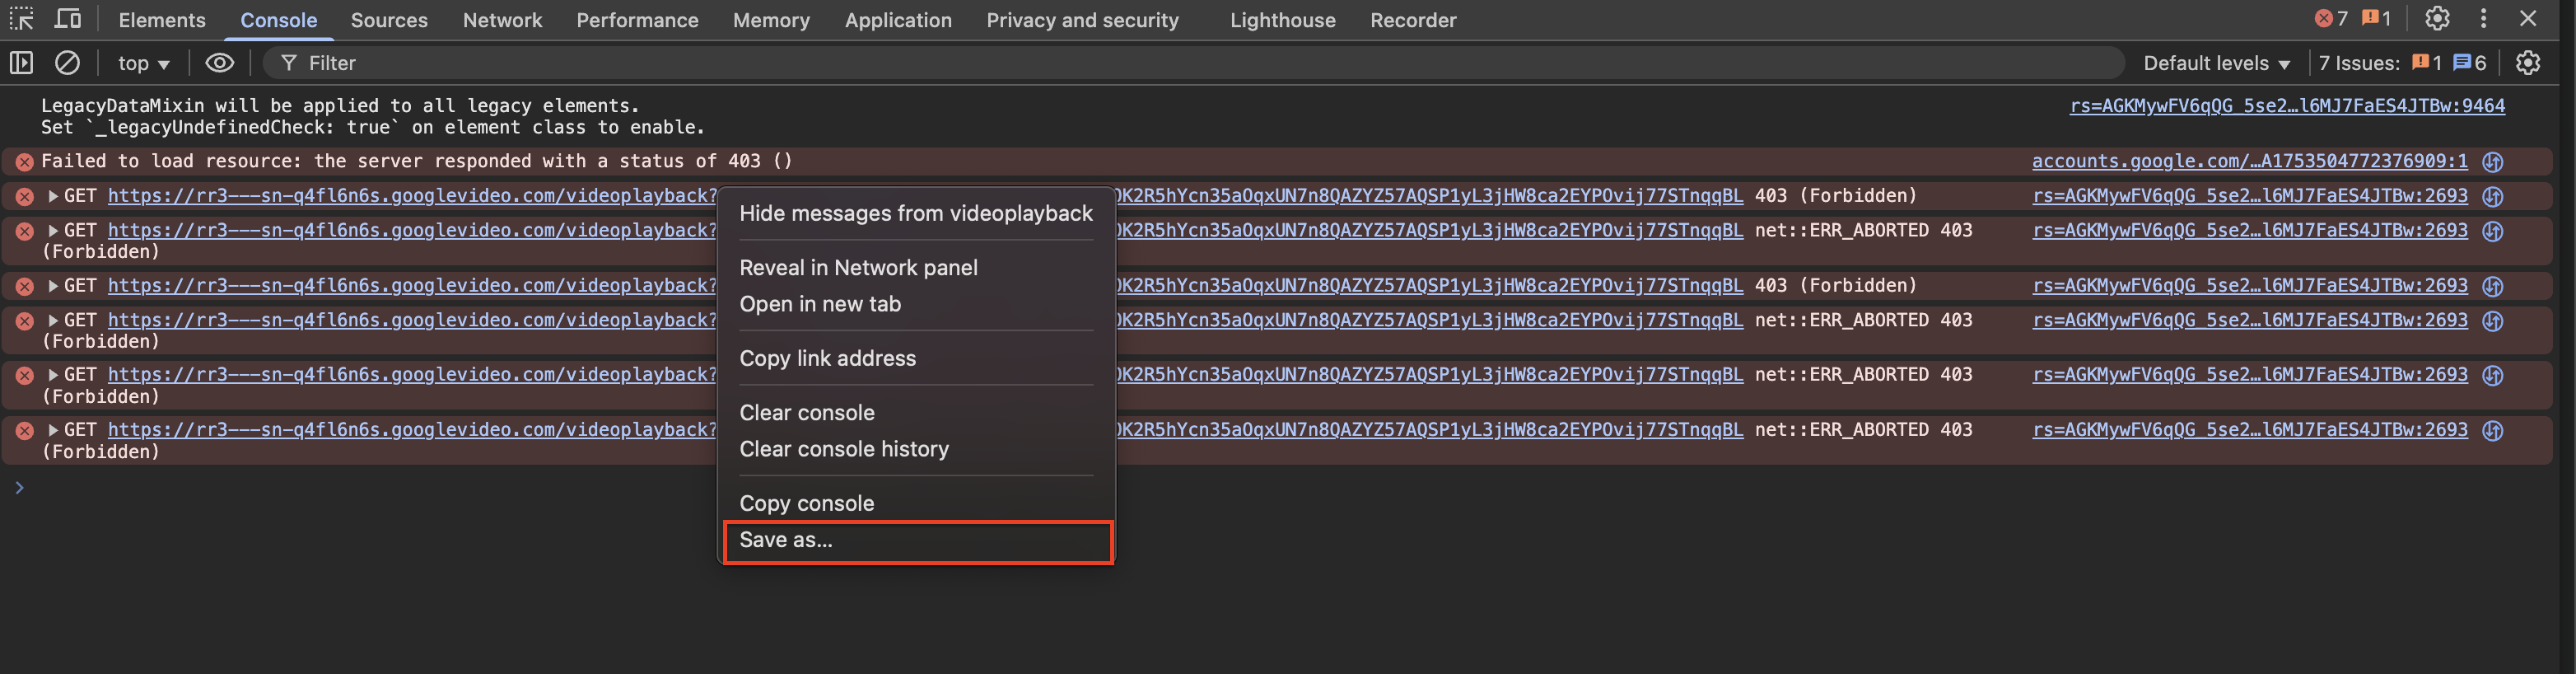The image size is (2576, 674).
Task: Expand the first GET videoplayback error
Action: [x=53, y=196]
